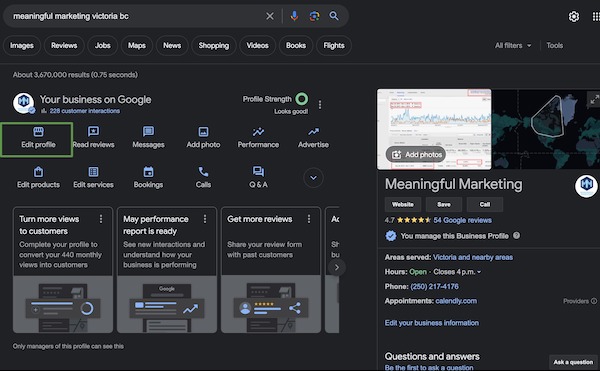Viewport: 600px width, 371px height.
Task: Open the business photo thumbnail
Action: tap(434, 129)
